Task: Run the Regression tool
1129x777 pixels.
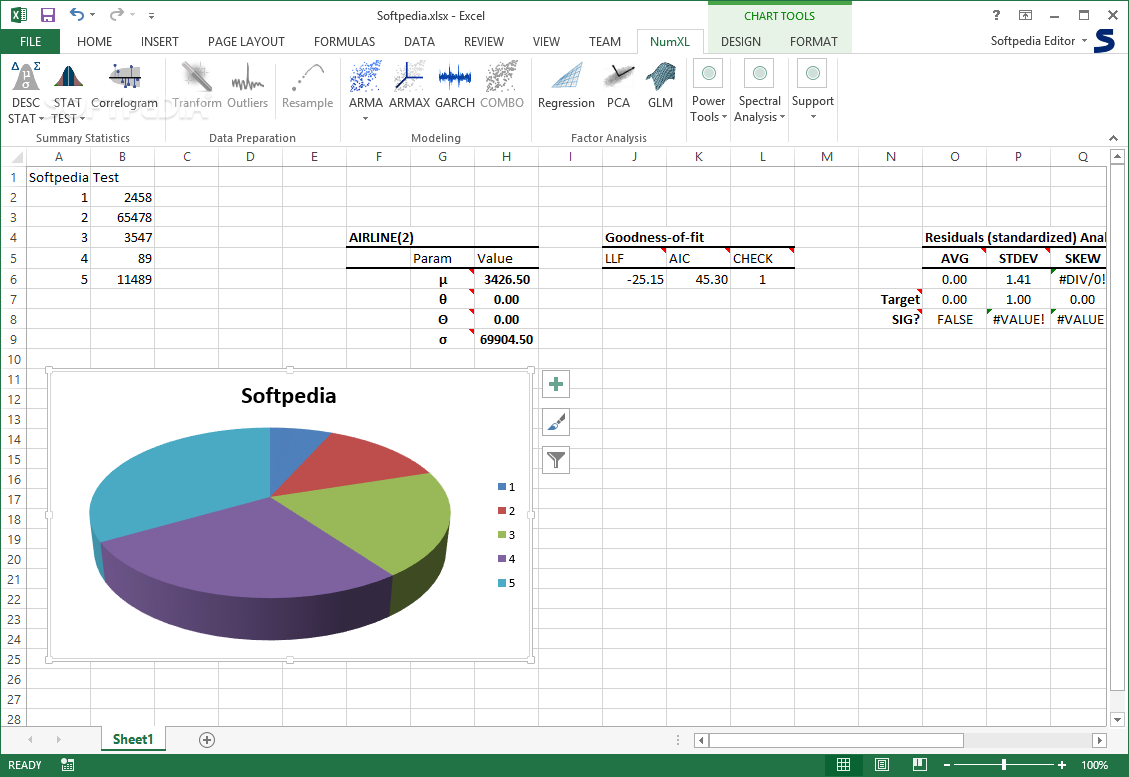Action: click(567, 86)
